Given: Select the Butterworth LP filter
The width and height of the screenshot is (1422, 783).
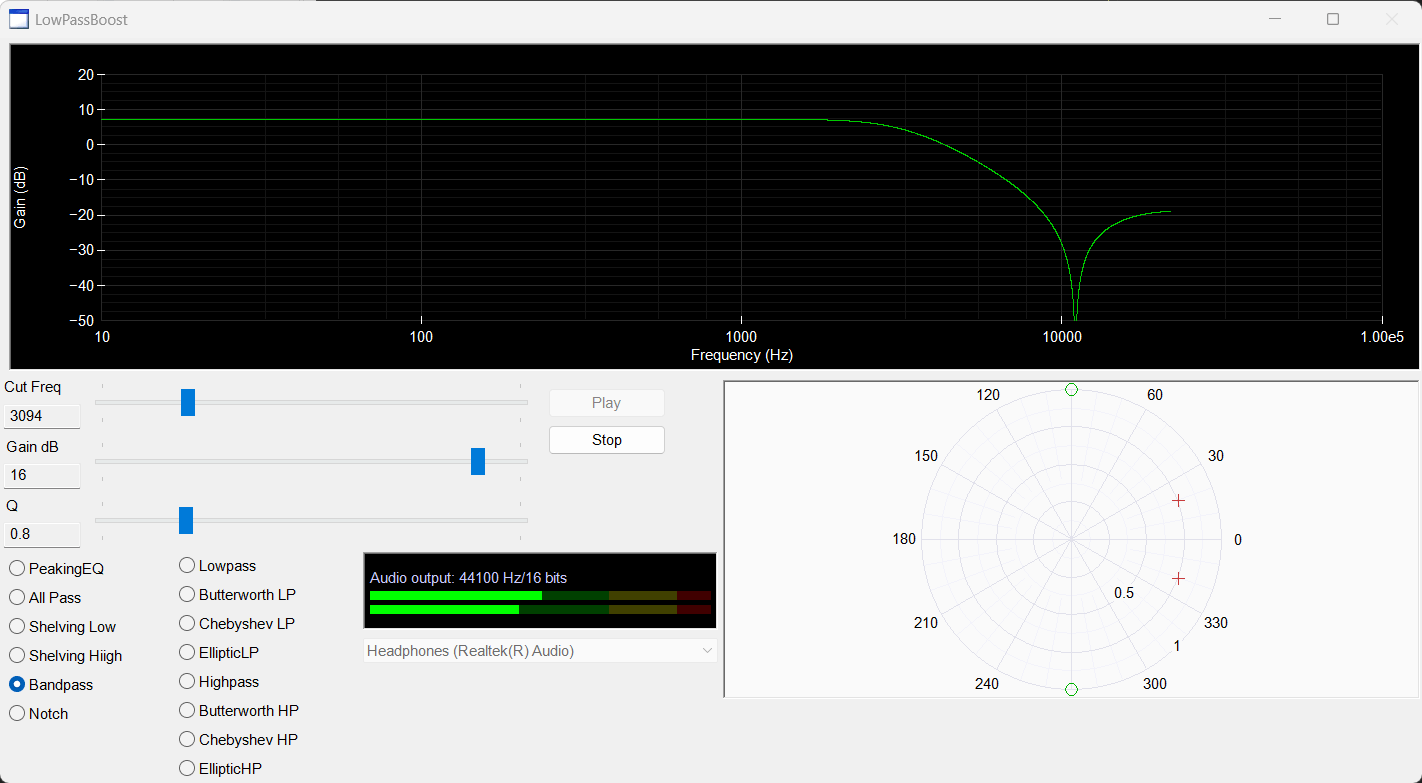Looking at the screenshot, I should pos(238,595).
